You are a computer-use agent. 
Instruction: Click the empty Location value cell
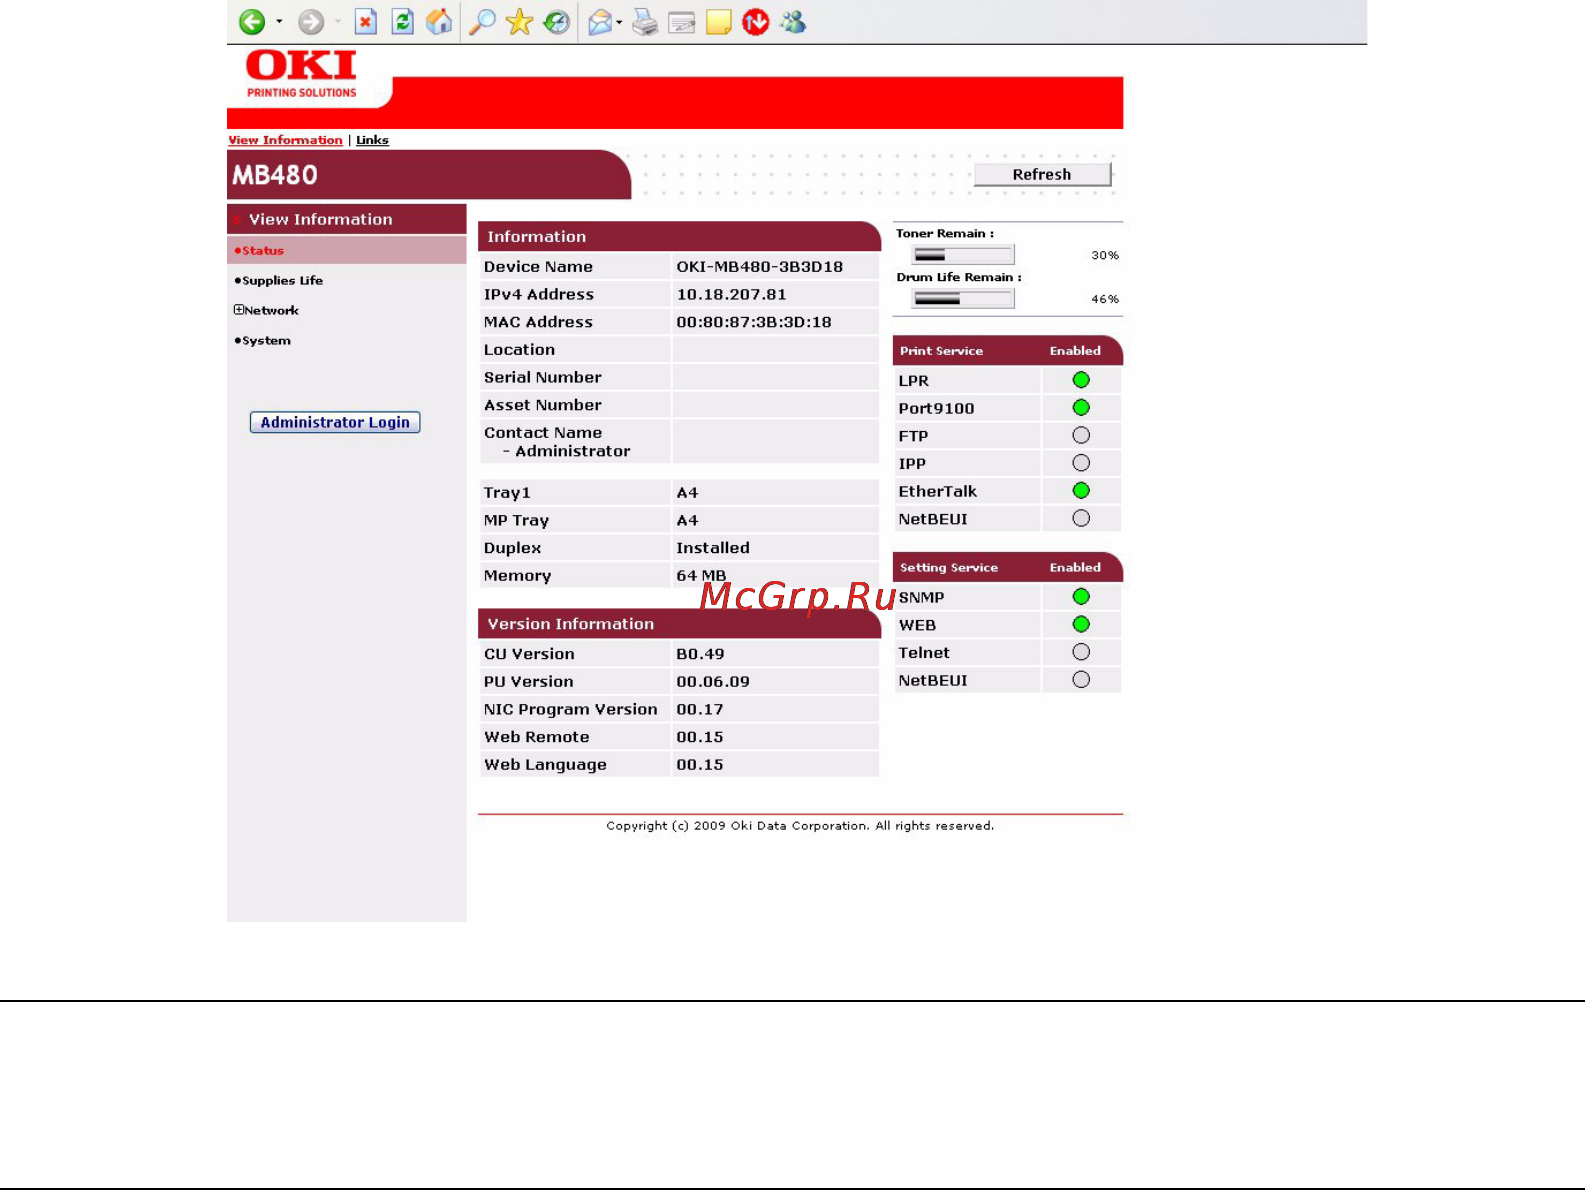(x=775, y=350)
